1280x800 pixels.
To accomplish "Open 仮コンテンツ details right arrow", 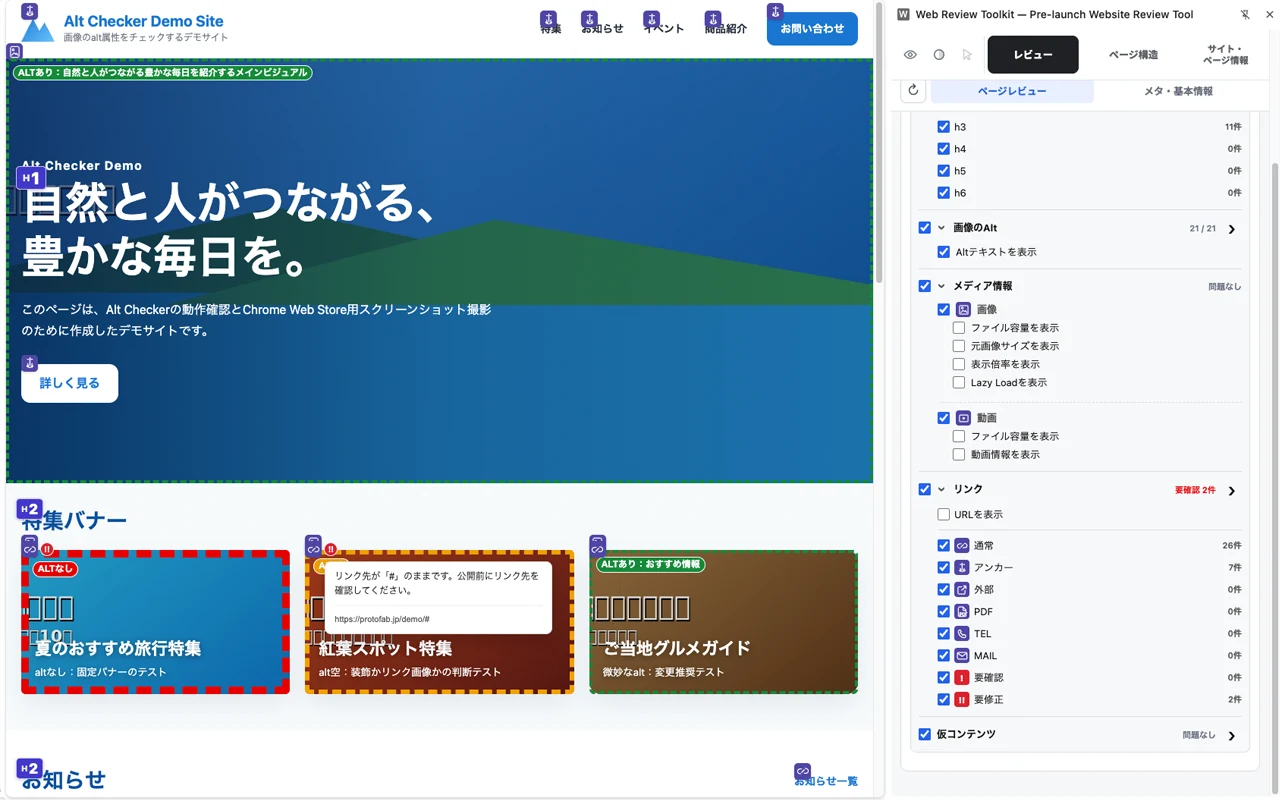I will [1232, 736].
